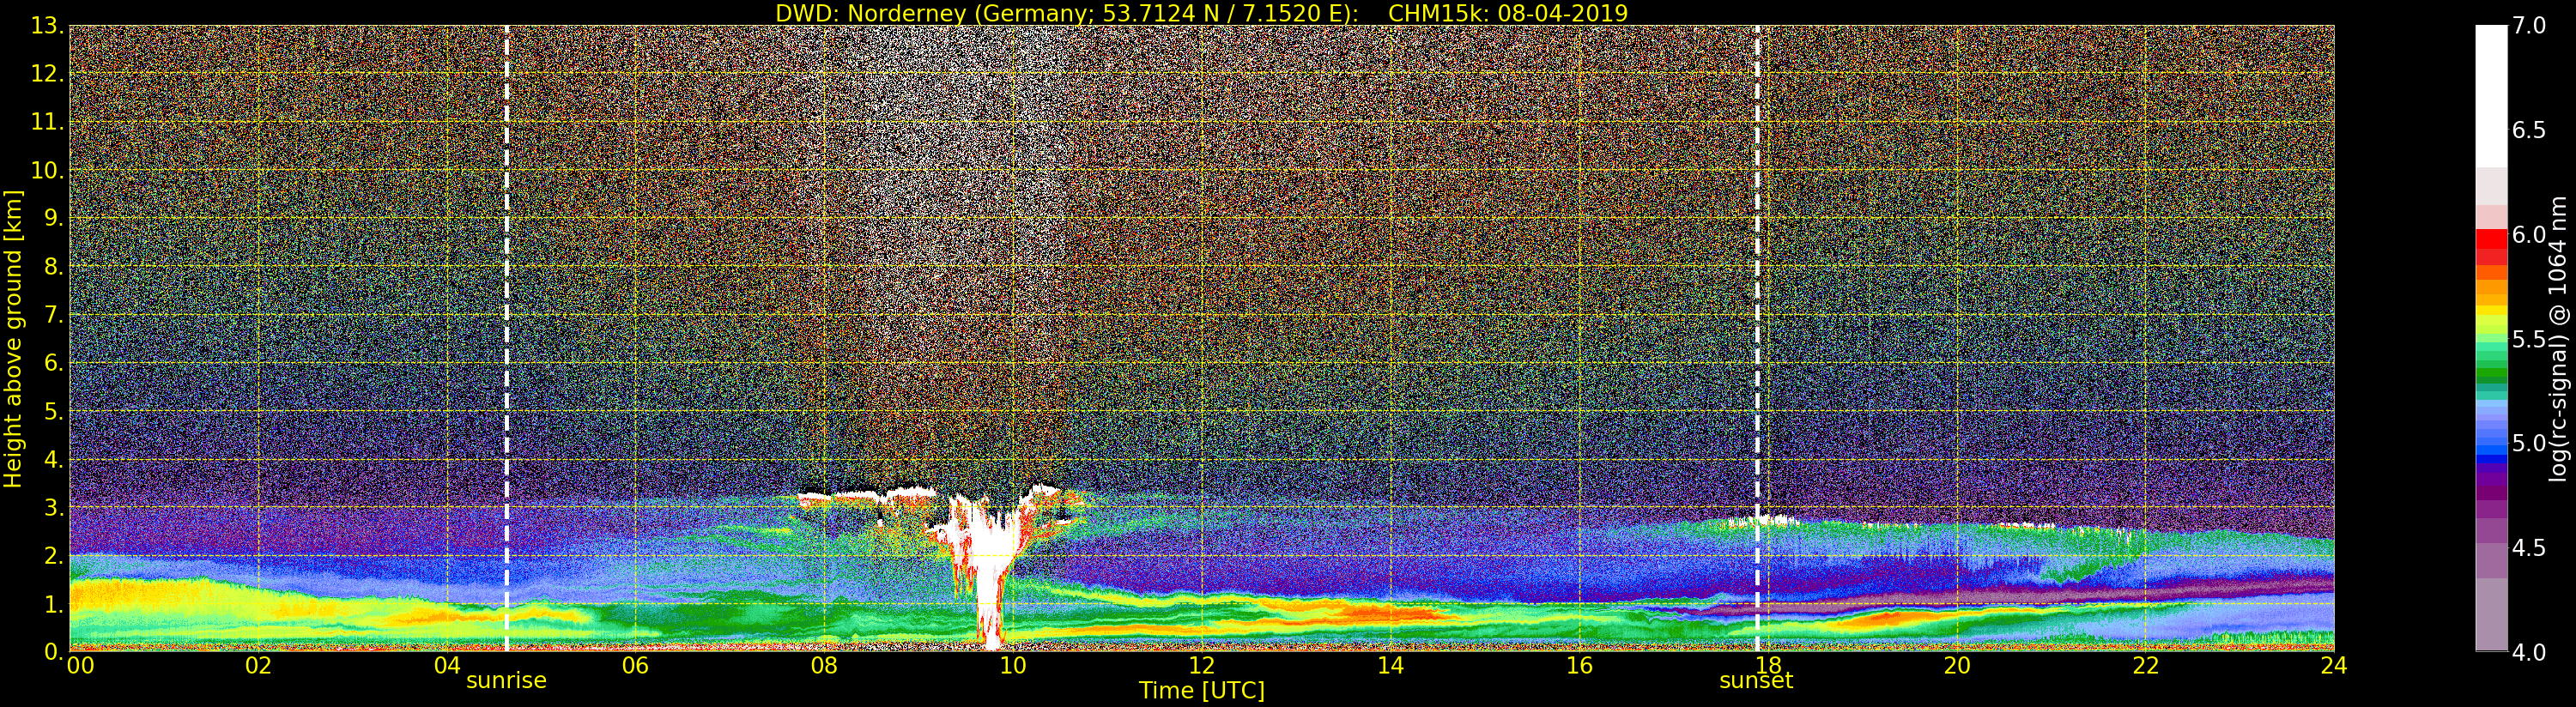Click the '0.' height tick label
The image size is (2576, 707).
click(x=53, y=651)
